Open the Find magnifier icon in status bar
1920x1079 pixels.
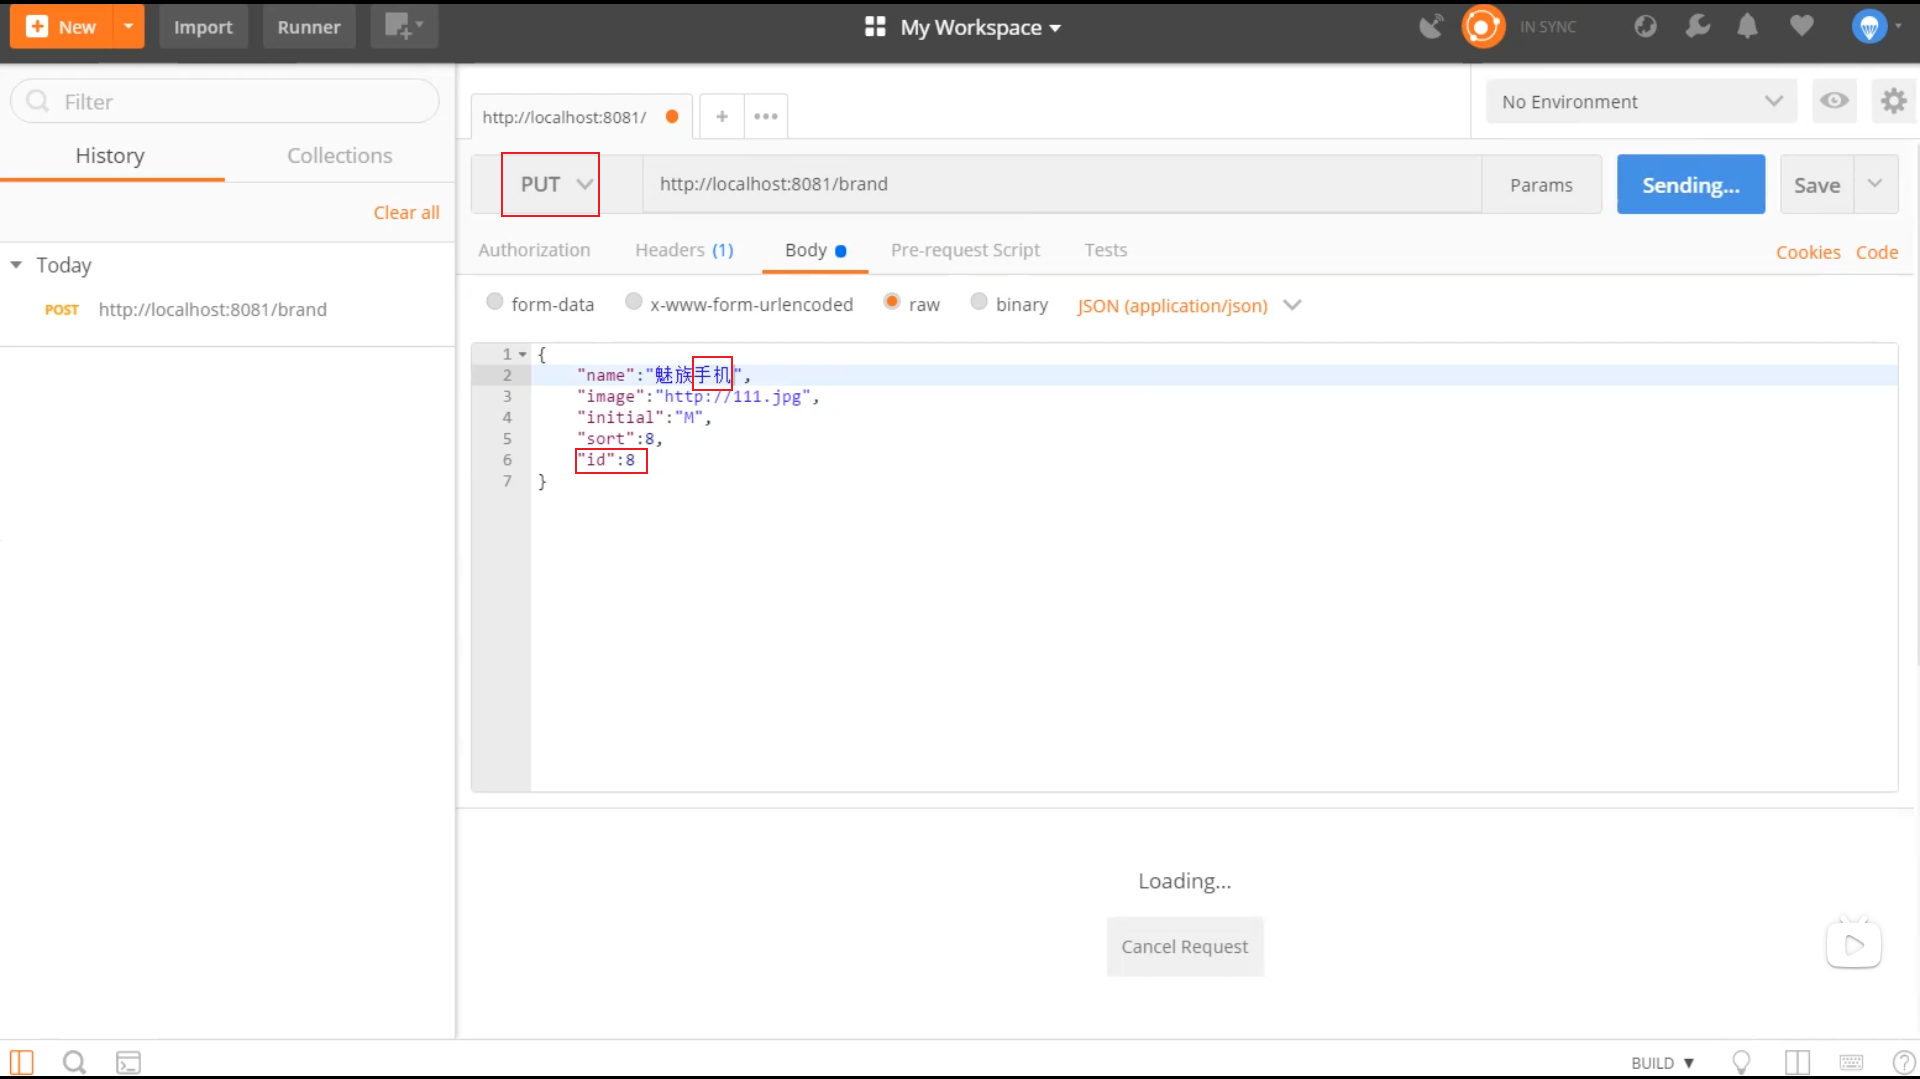(x=74, y=1061)
